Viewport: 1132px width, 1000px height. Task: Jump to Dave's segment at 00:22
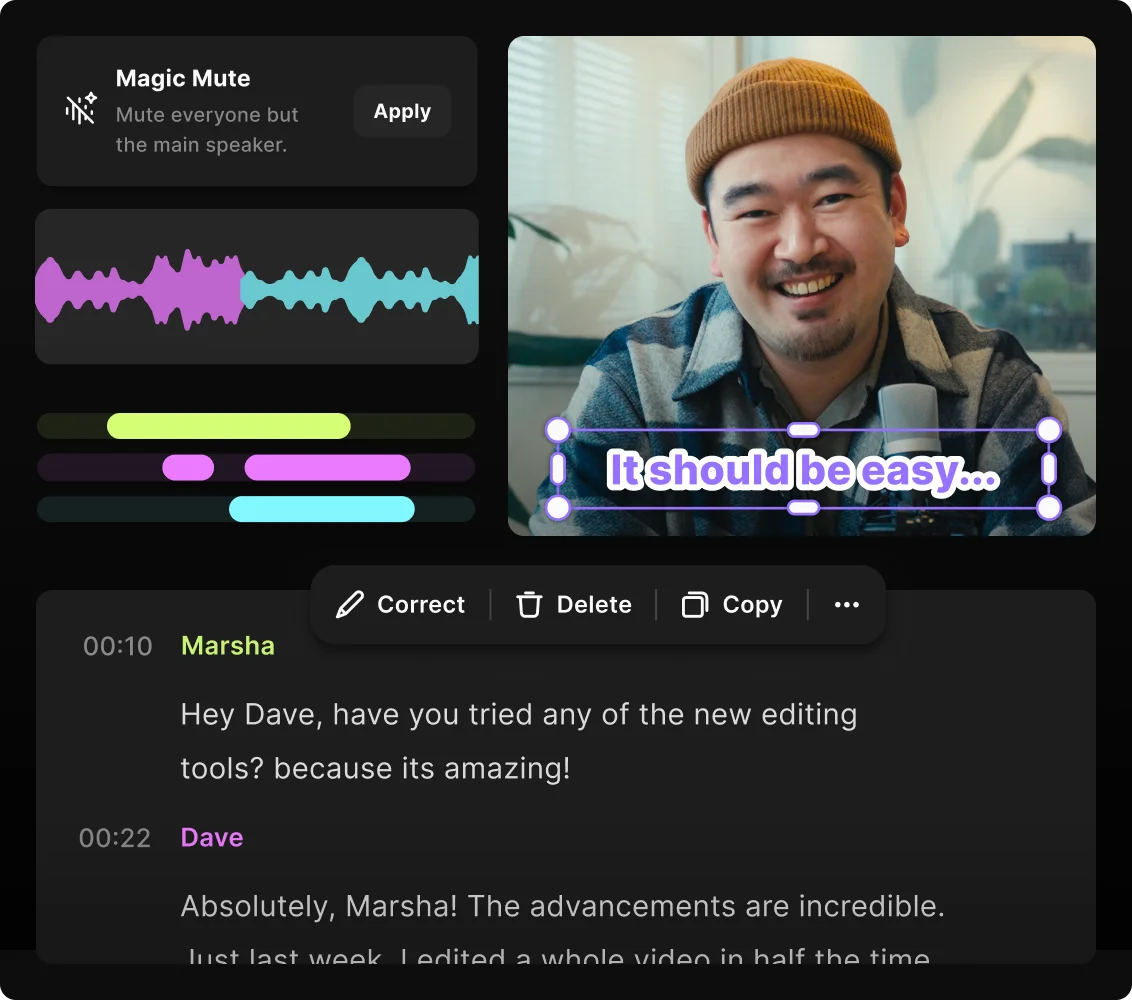[x=115, y=838]
